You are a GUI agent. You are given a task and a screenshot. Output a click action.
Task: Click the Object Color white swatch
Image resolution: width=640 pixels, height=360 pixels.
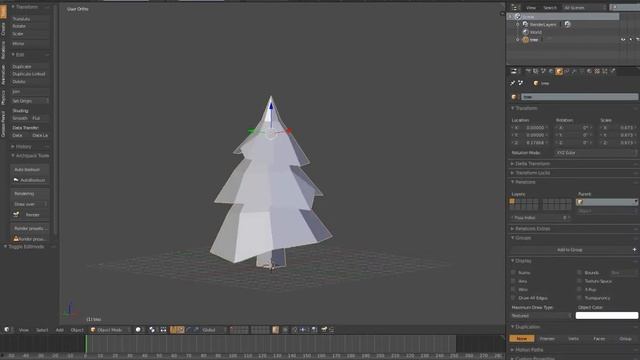coord(607,316)
